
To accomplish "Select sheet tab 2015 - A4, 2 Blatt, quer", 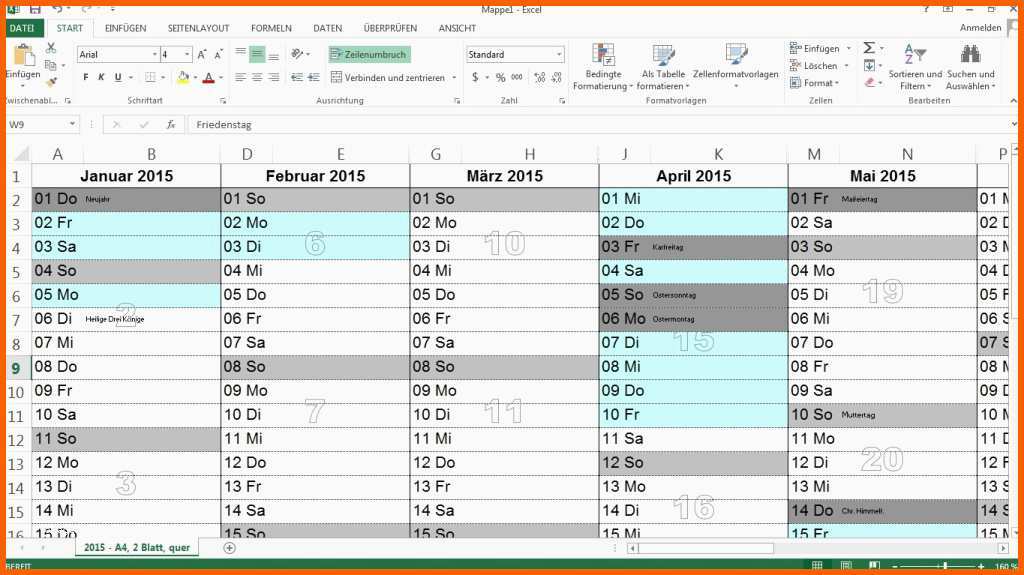I will (x=137, y=548).
